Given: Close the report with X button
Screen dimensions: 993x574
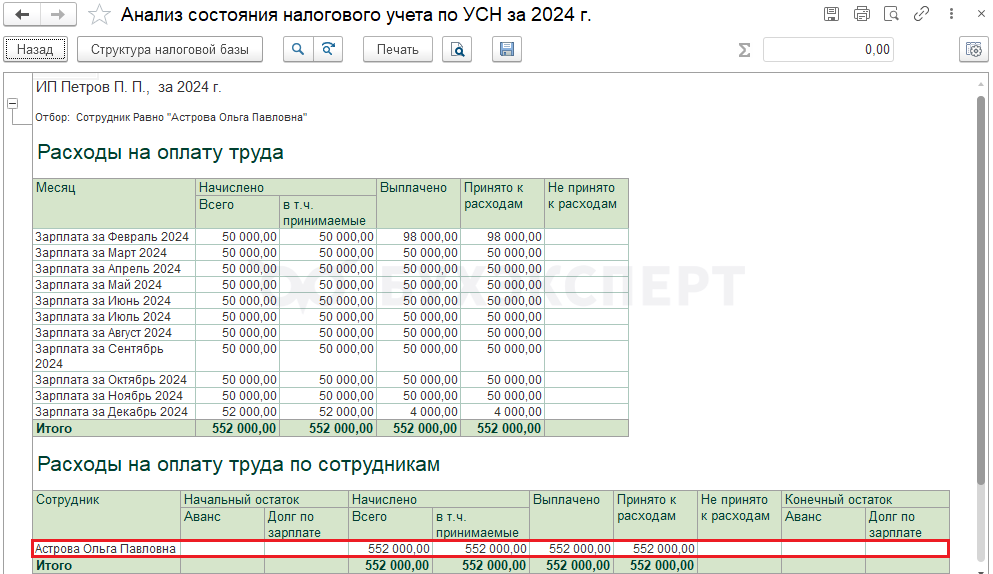Looking at the screenshot, I should [x=981, y=14].
